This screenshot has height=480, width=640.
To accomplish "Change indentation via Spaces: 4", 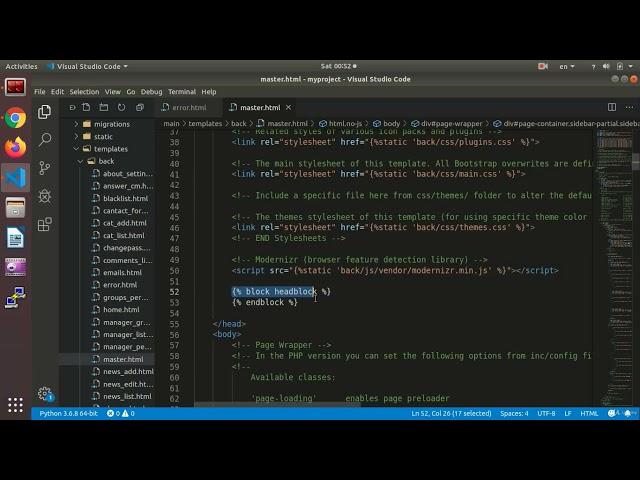I will coord(514,413).
